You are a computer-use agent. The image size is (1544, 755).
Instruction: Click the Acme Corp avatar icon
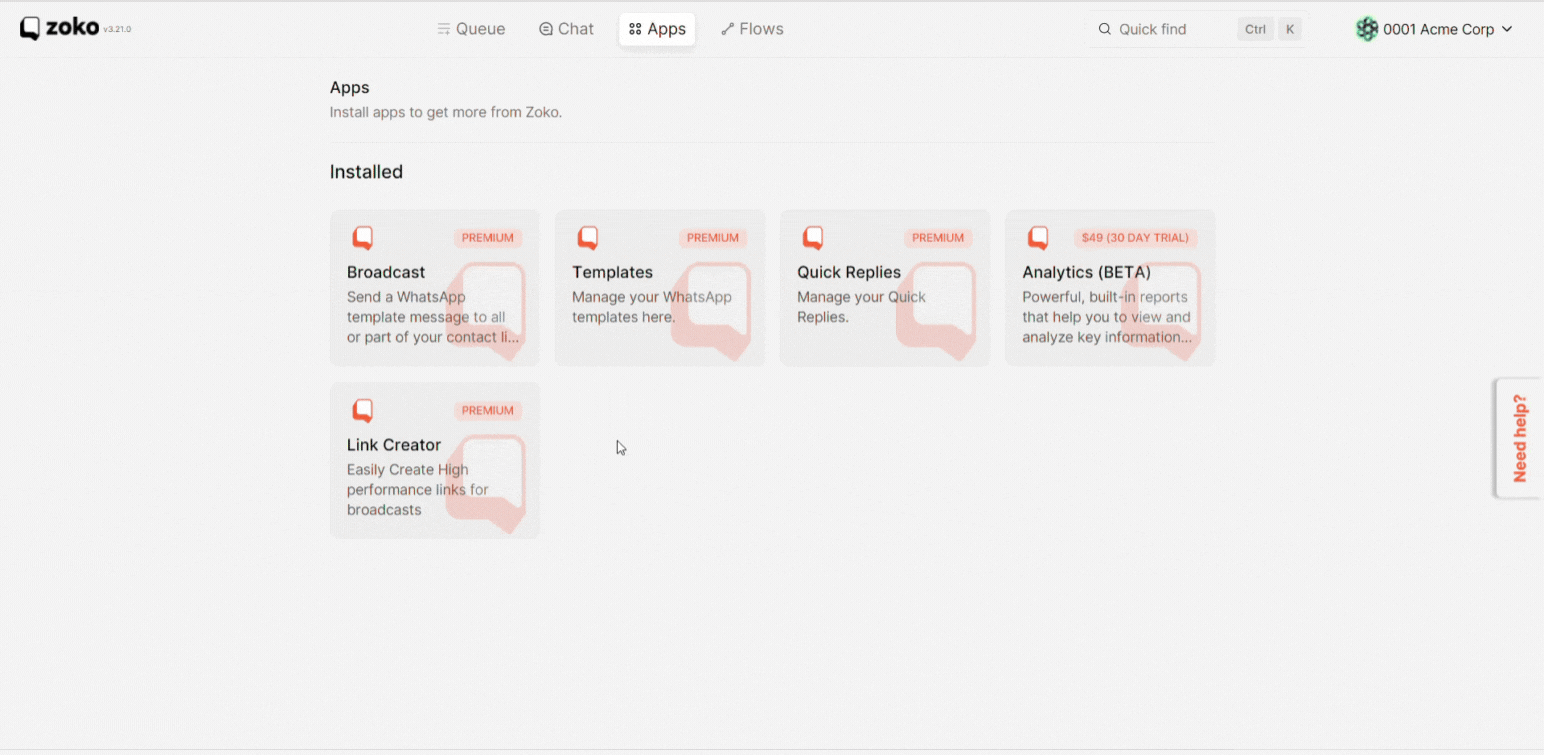[x=1366, y=29]
